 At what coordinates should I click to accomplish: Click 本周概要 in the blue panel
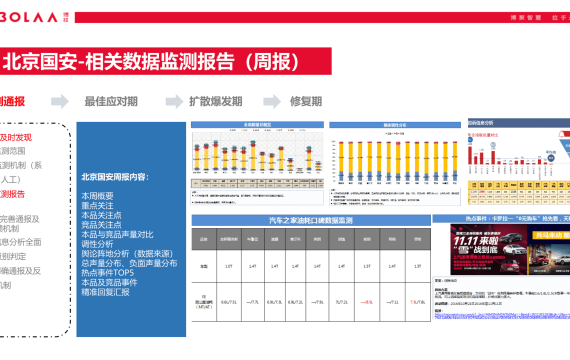pos(97,196)
